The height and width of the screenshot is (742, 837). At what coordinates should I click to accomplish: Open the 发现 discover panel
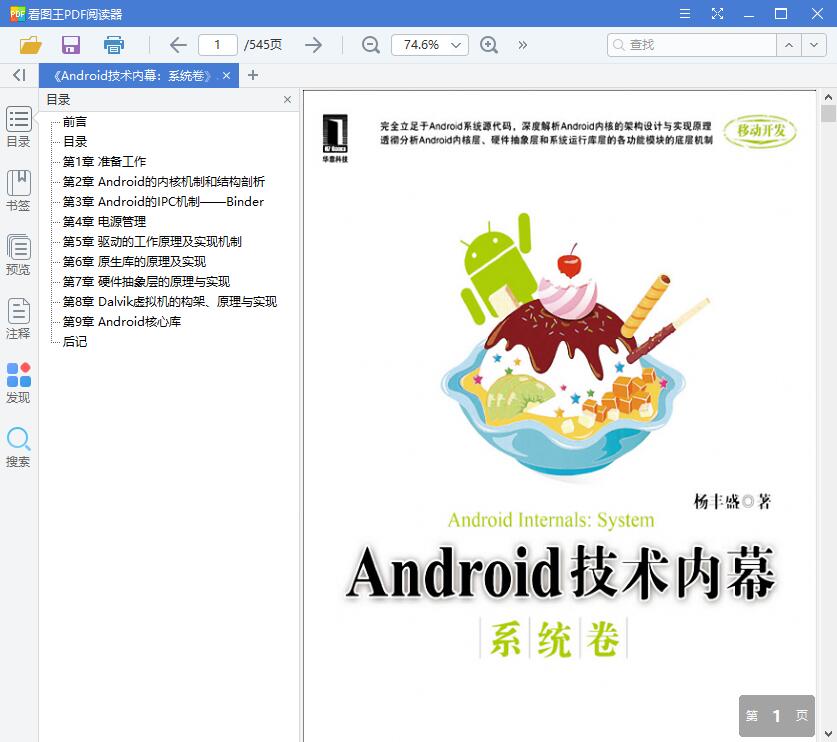click(x=18, y=383)
